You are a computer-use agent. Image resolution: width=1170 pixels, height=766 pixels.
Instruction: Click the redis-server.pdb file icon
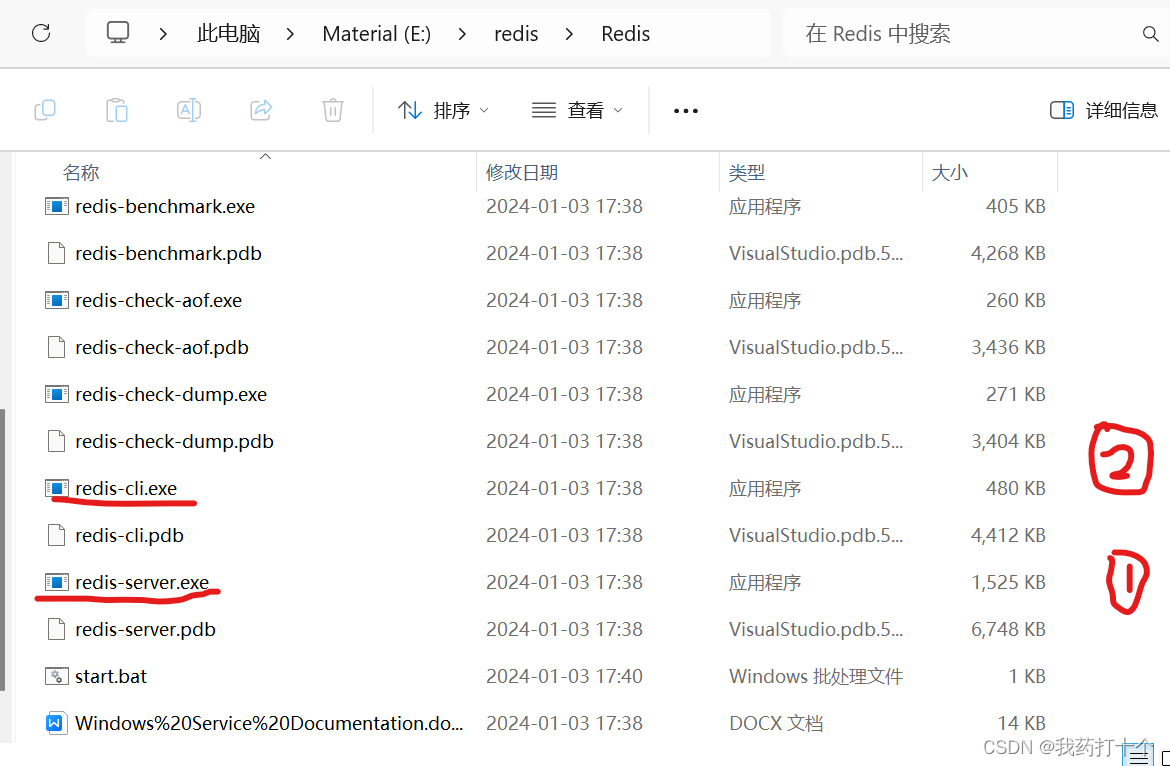[57, 630]
